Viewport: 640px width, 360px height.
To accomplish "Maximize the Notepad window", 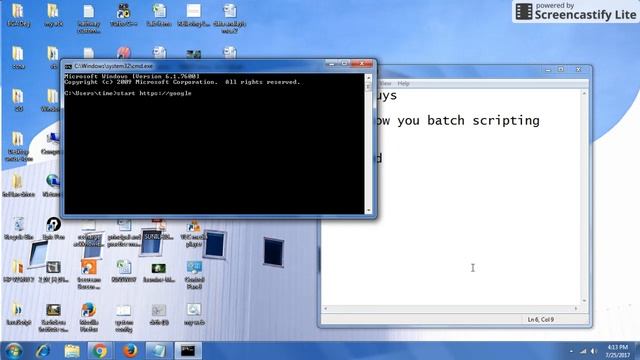I will 561,70.
